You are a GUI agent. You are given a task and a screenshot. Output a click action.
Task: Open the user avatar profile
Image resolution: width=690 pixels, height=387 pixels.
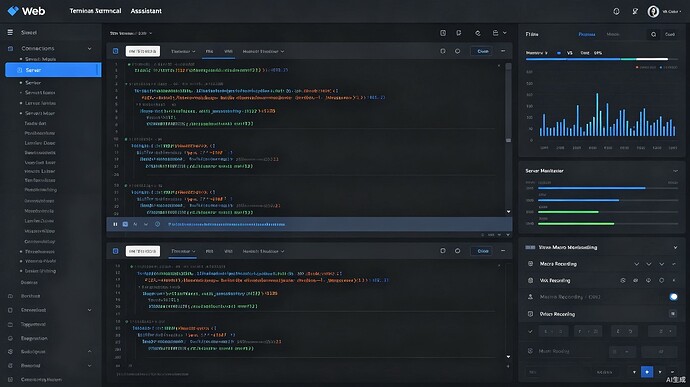(653, 11)
